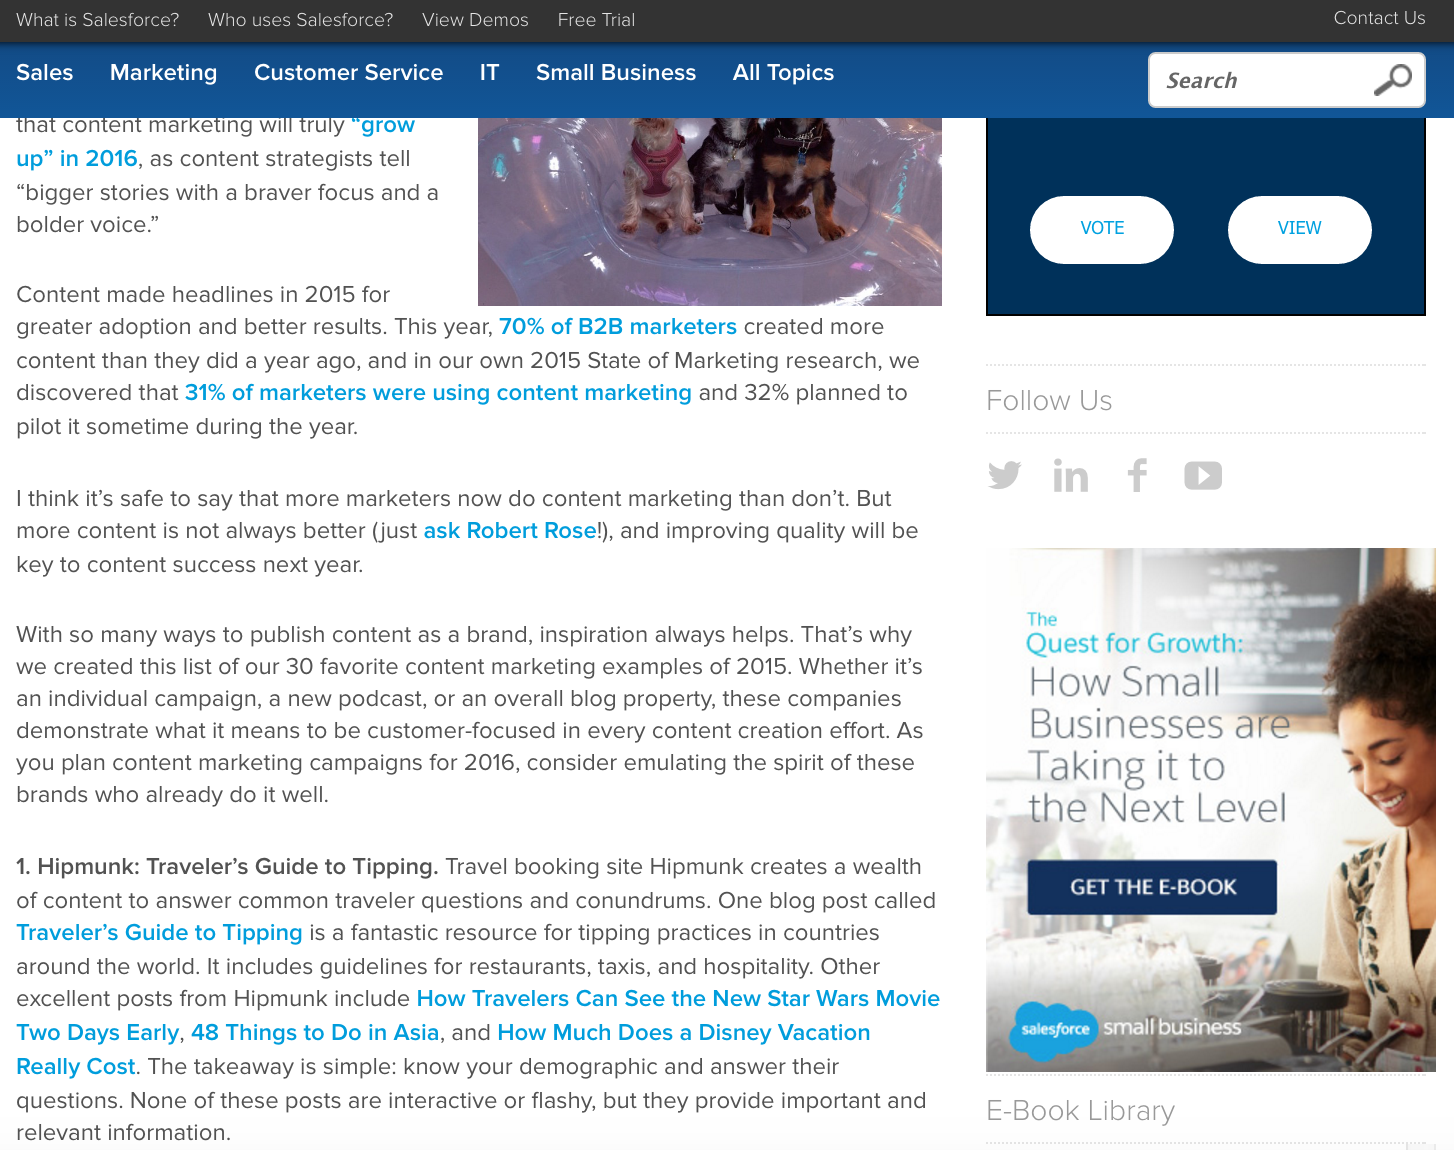This screenshot has width=1454, height=1150.
Task: Open the 48 Things to Do in Asia post
Action: [x=315, y=1033]
